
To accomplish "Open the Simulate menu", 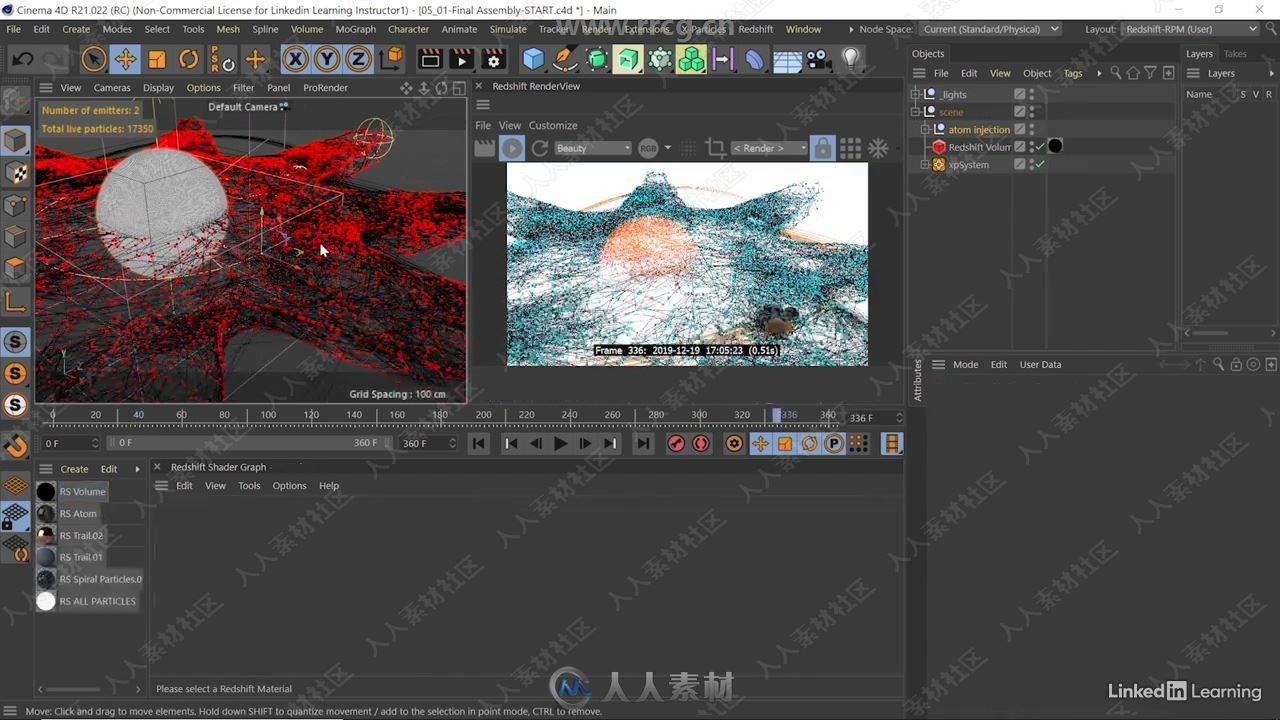I will click(508, 29).
